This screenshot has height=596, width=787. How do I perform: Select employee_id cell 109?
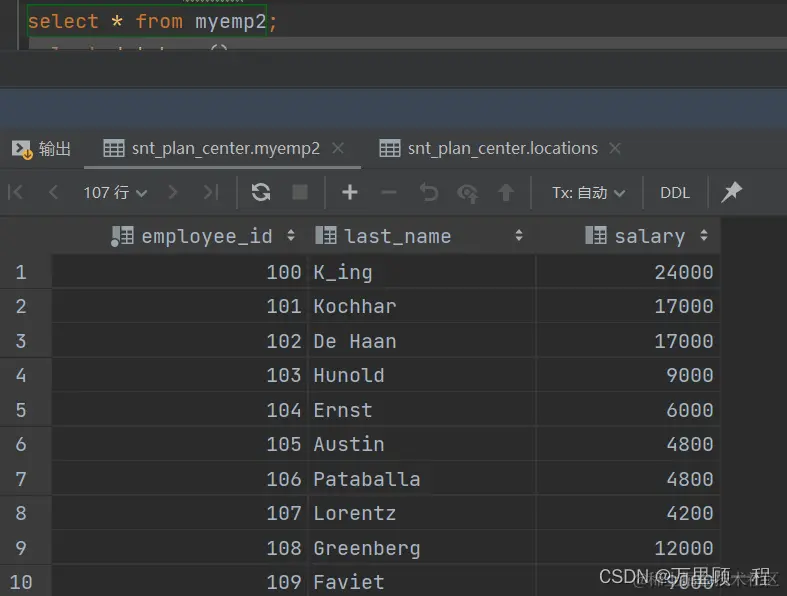click(x=179, y=581)
